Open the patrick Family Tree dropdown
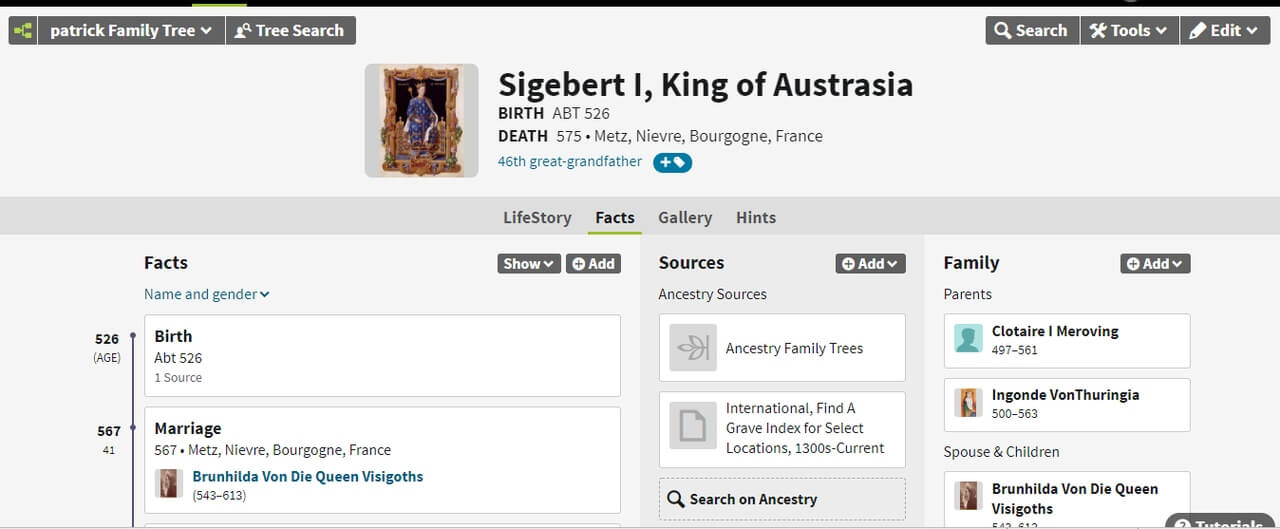This screenshot has height=529, width=1280. (x=130, y=31)
